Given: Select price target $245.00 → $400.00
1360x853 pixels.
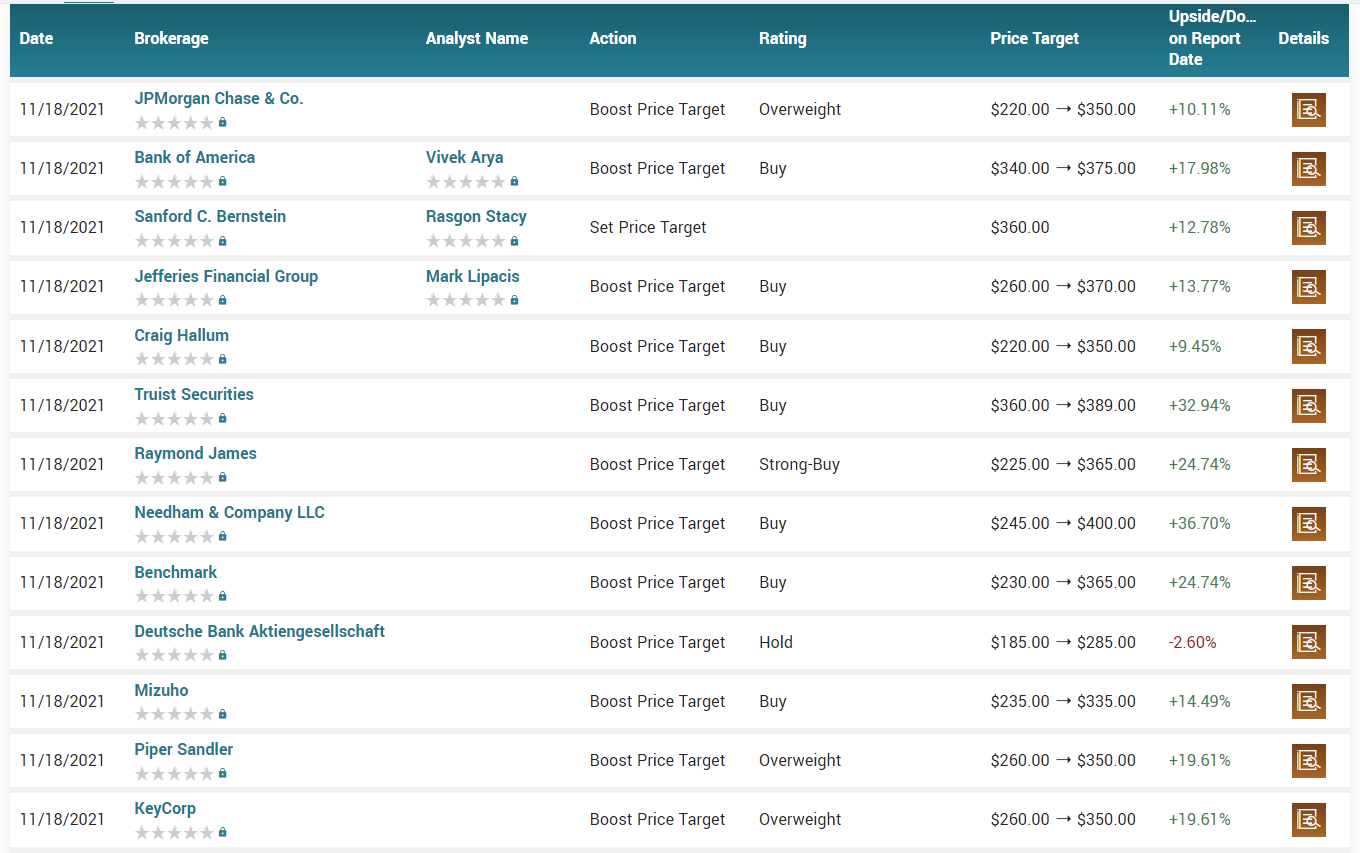Looking at the screenshot, I should [x=1063, y=523].
